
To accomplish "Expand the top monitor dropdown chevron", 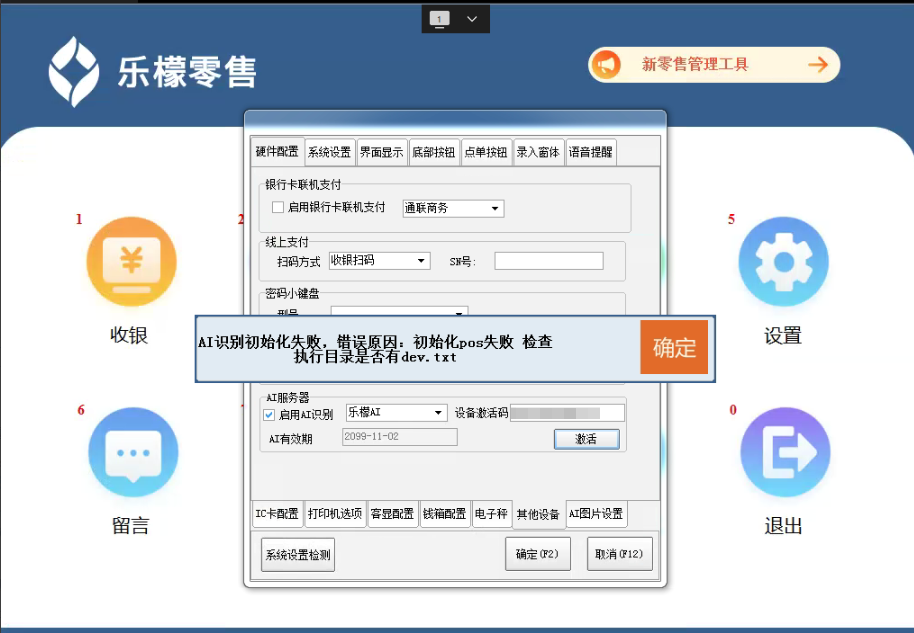I will pyautogui.click(x=472, y=19).
